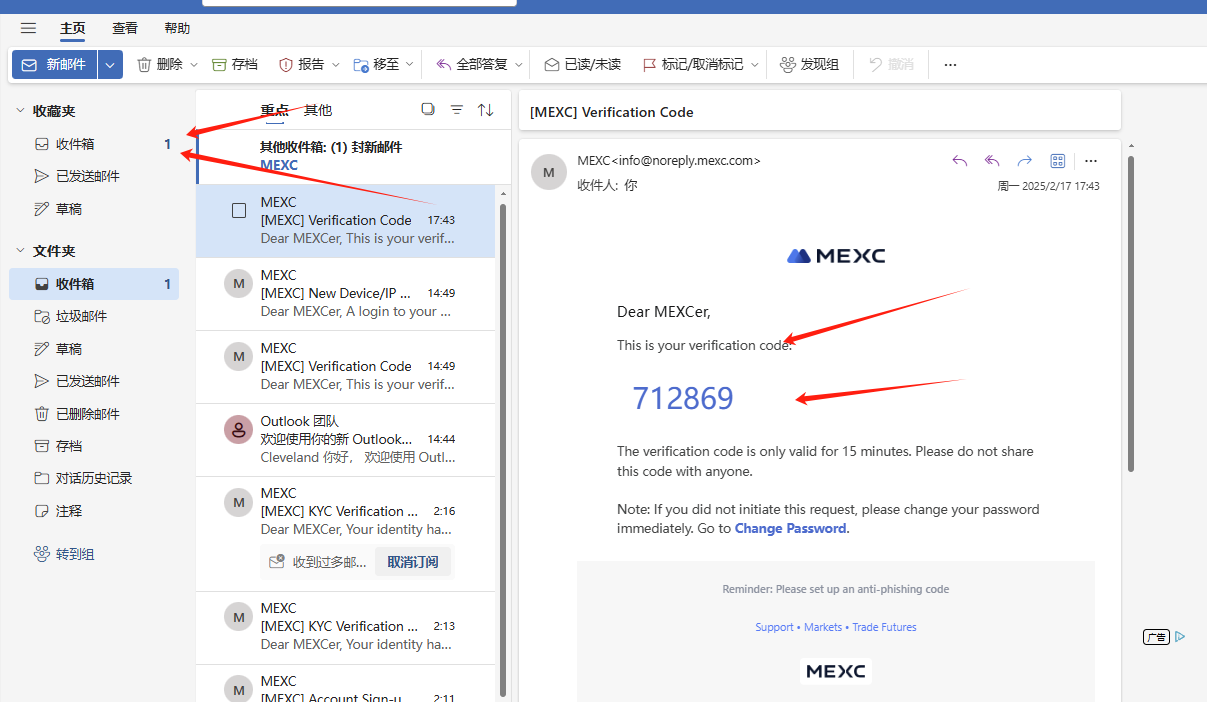Click the filter icon in message list
Screen dimensions: 1207x702
click(457, 110)
